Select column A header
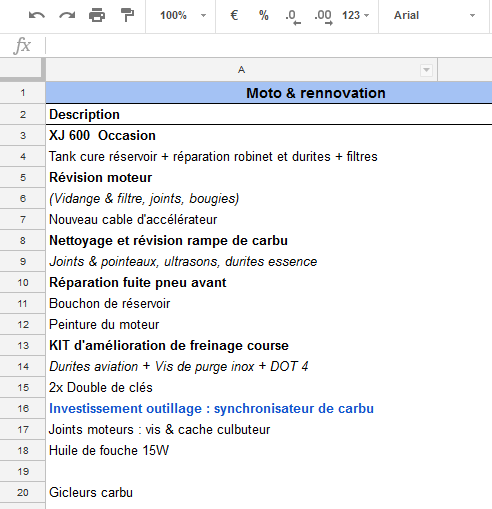This screenshot has width=492, height=509. 241,70
